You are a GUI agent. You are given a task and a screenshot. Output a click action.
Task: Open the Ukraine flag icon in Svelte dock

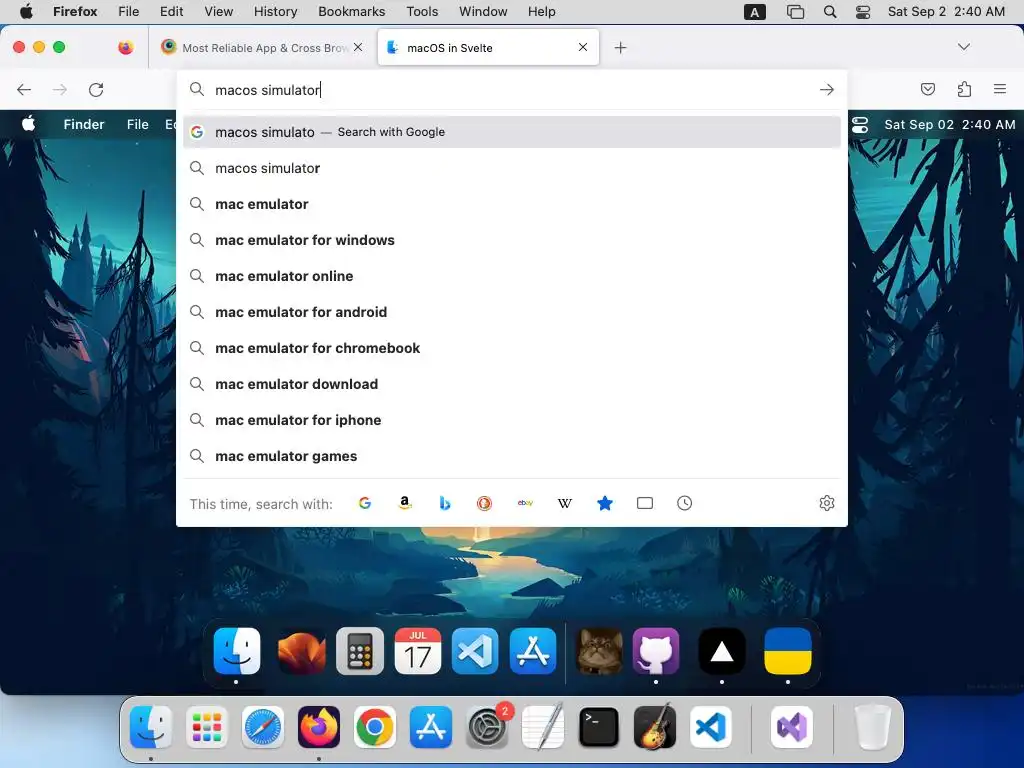[788, 651]
